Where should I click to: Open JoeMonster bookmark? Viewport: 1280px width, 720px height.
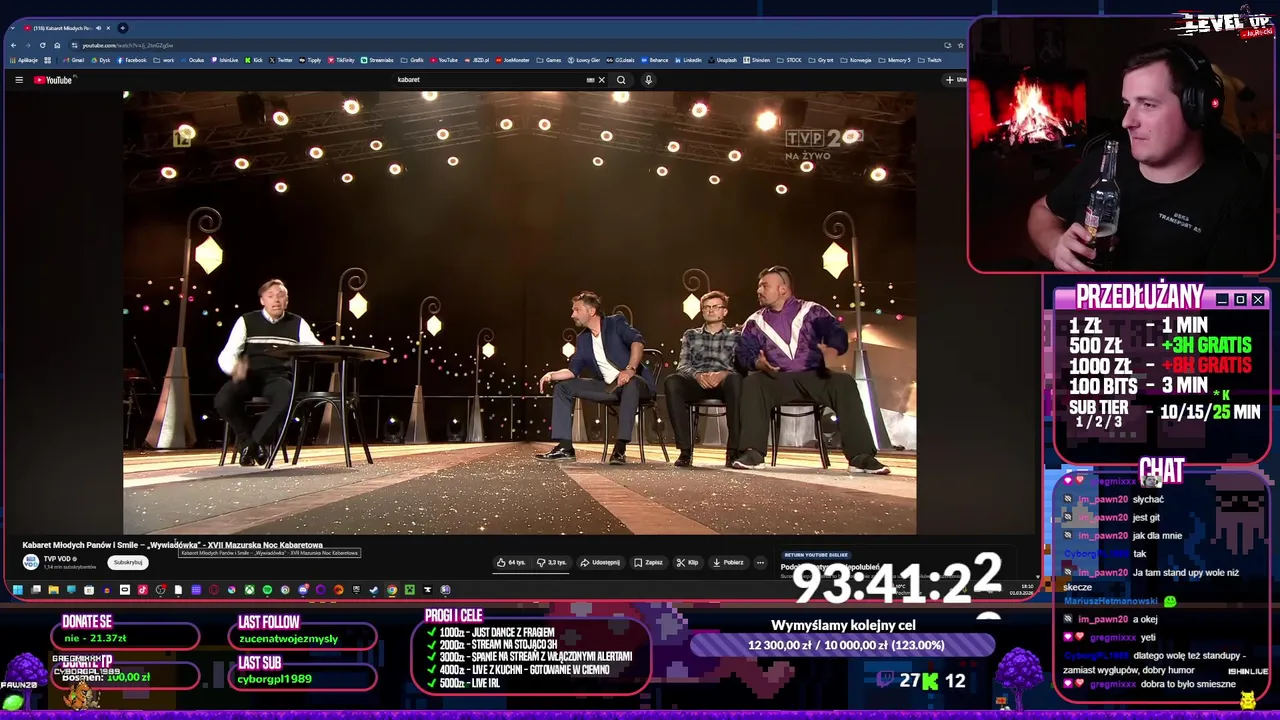coord(512,60)
